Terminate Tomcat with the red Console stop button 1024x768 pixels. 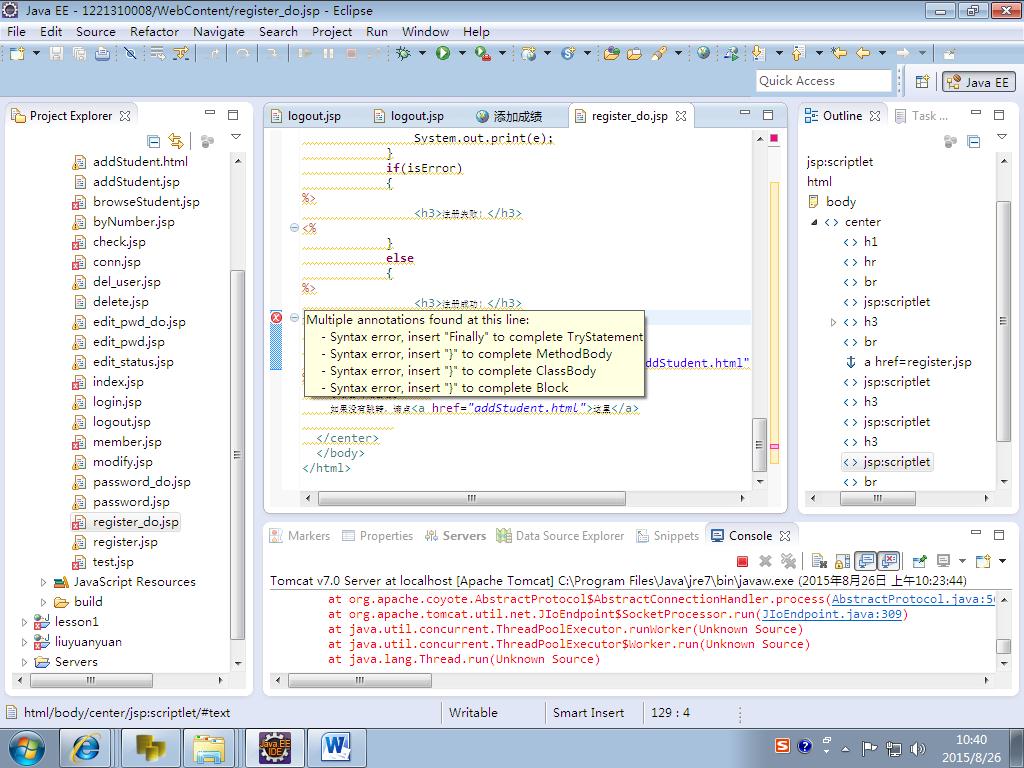pyautogui.click(x=742, y=561)
